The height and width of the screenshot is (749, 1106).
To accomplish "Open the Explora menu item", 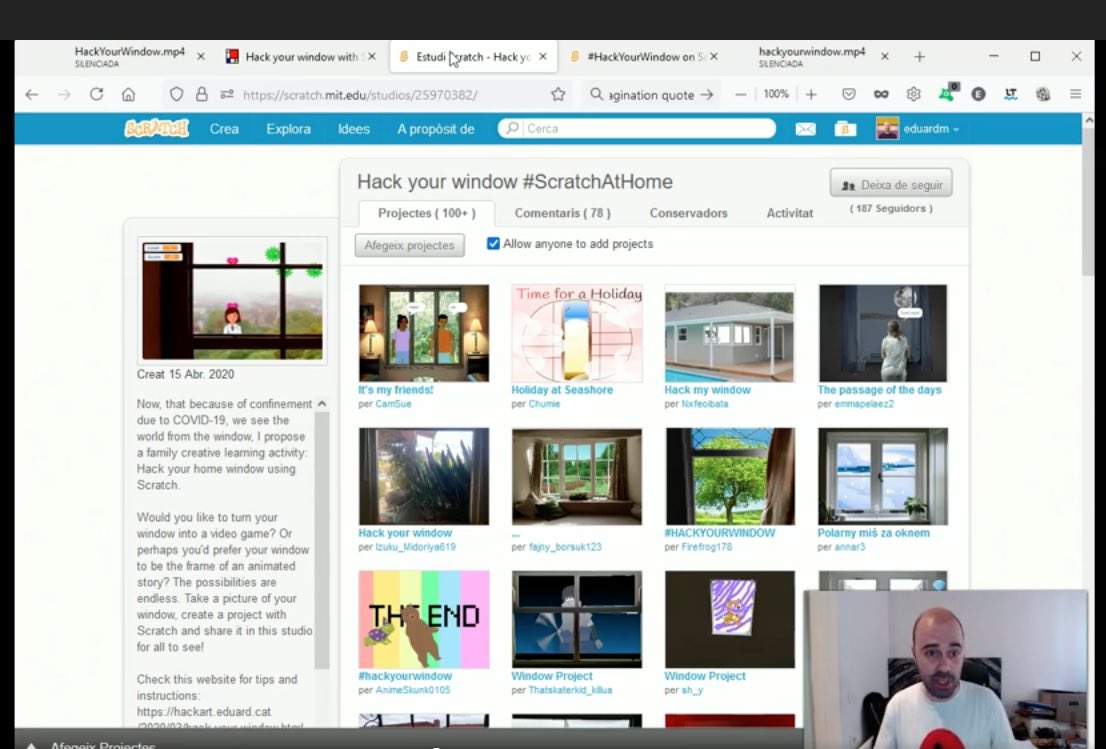I will click(288, 129).
